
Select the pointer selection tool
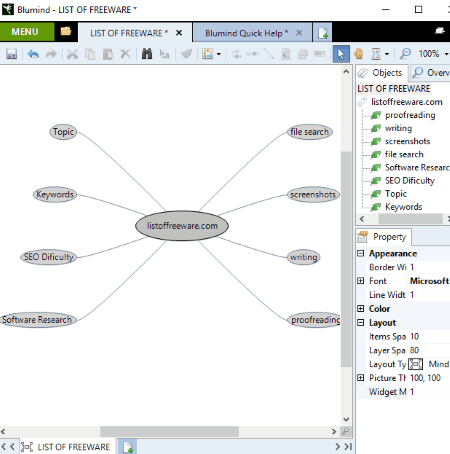tap(341, 54)
